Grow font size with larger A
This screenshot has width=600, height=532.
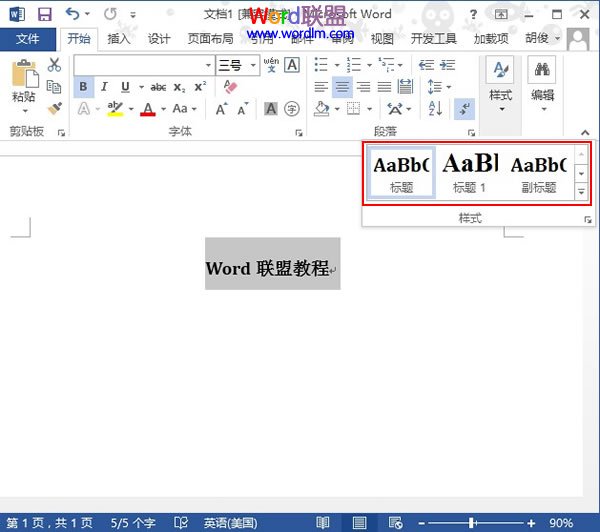[x=222, y=109]
